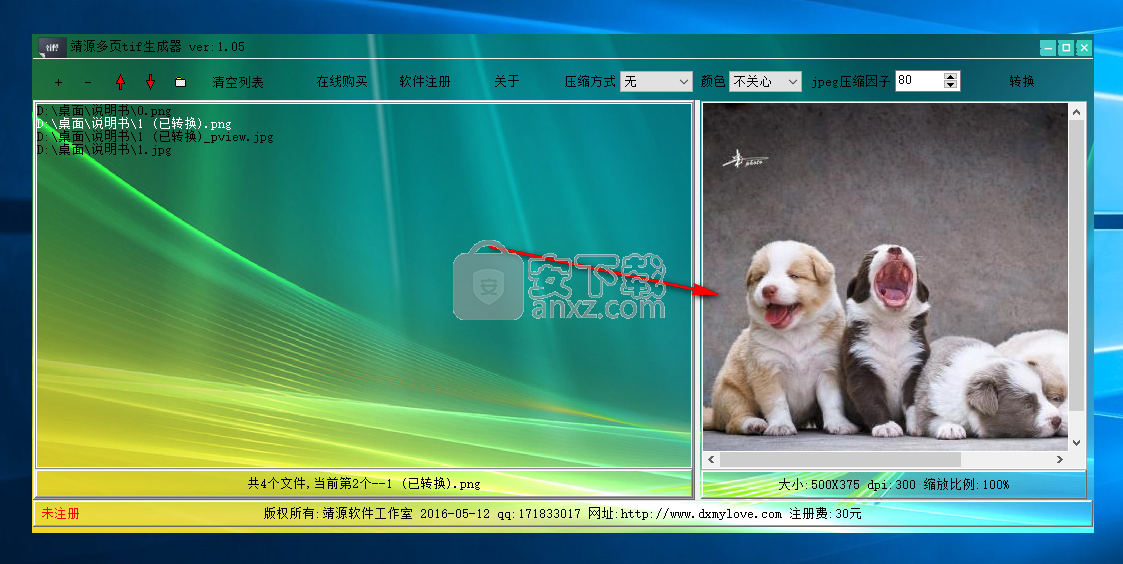Open the 关于 about item
1123x564 pixels.
(x=506, y=82)
